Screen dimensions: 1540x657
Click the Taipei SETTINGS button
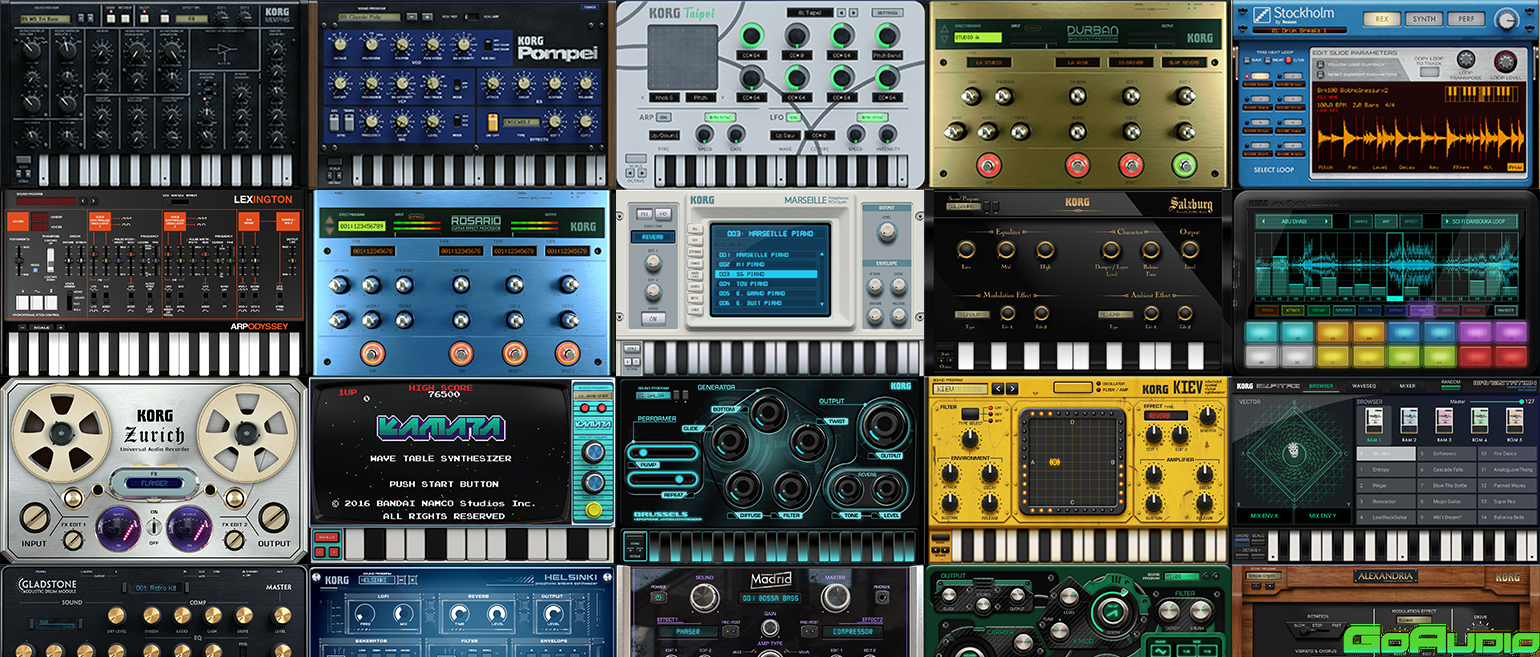pos(887,13)
